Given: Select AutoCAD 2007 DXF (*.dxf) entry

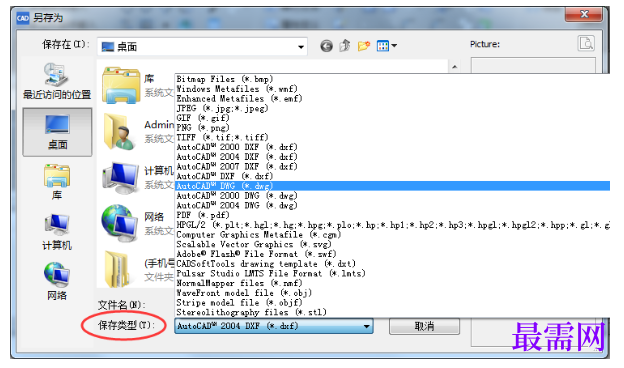Looking at the screenshot, I should click(x=237, y=166).
